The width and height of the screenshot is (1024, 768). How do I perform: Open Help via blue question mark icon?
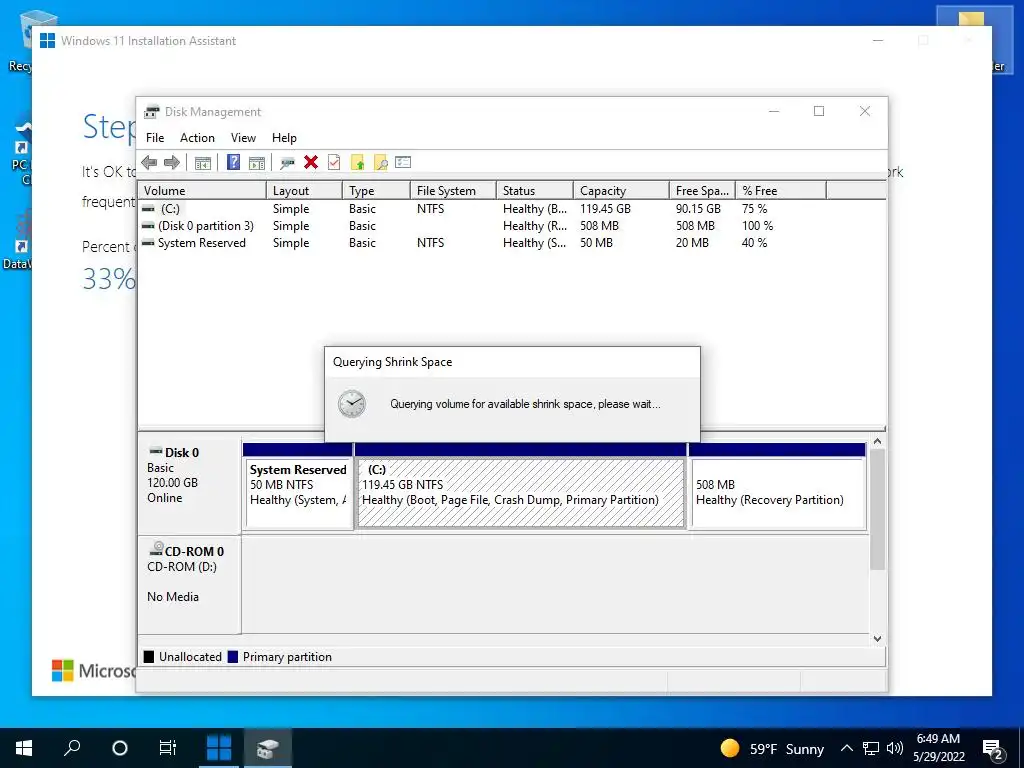pyautogui.click(x=233, y=163)
